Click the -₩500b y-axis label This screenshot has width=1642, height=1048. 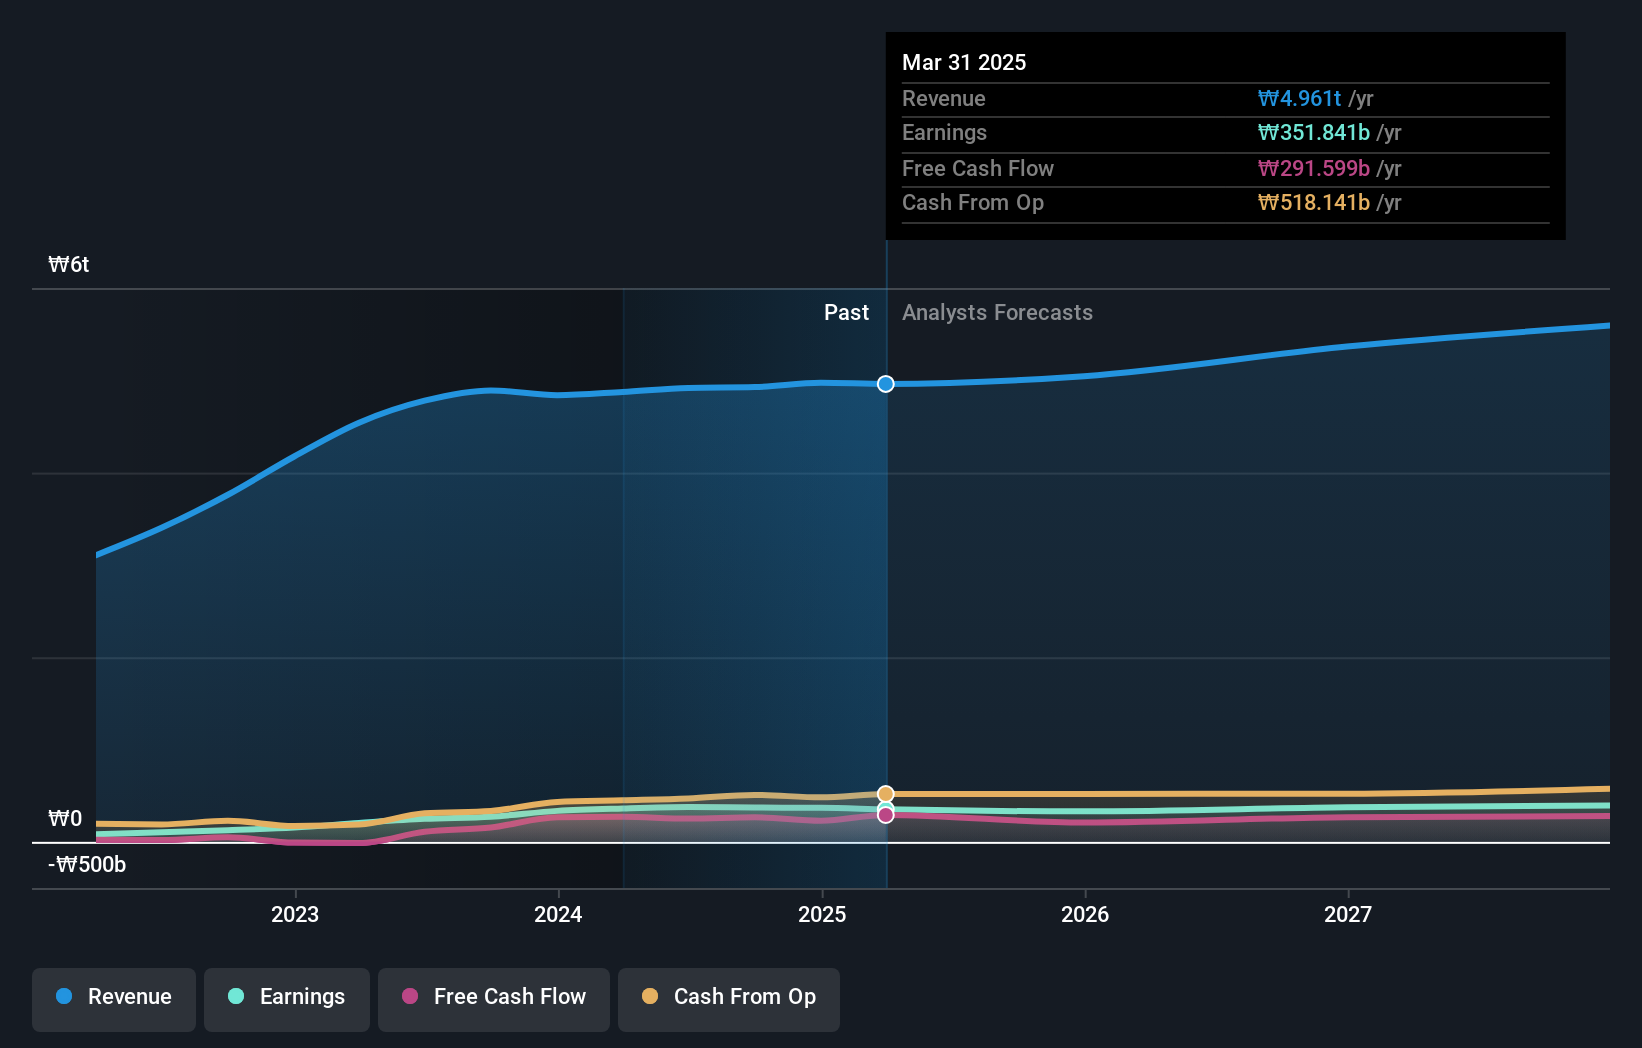tap(87, 865)
